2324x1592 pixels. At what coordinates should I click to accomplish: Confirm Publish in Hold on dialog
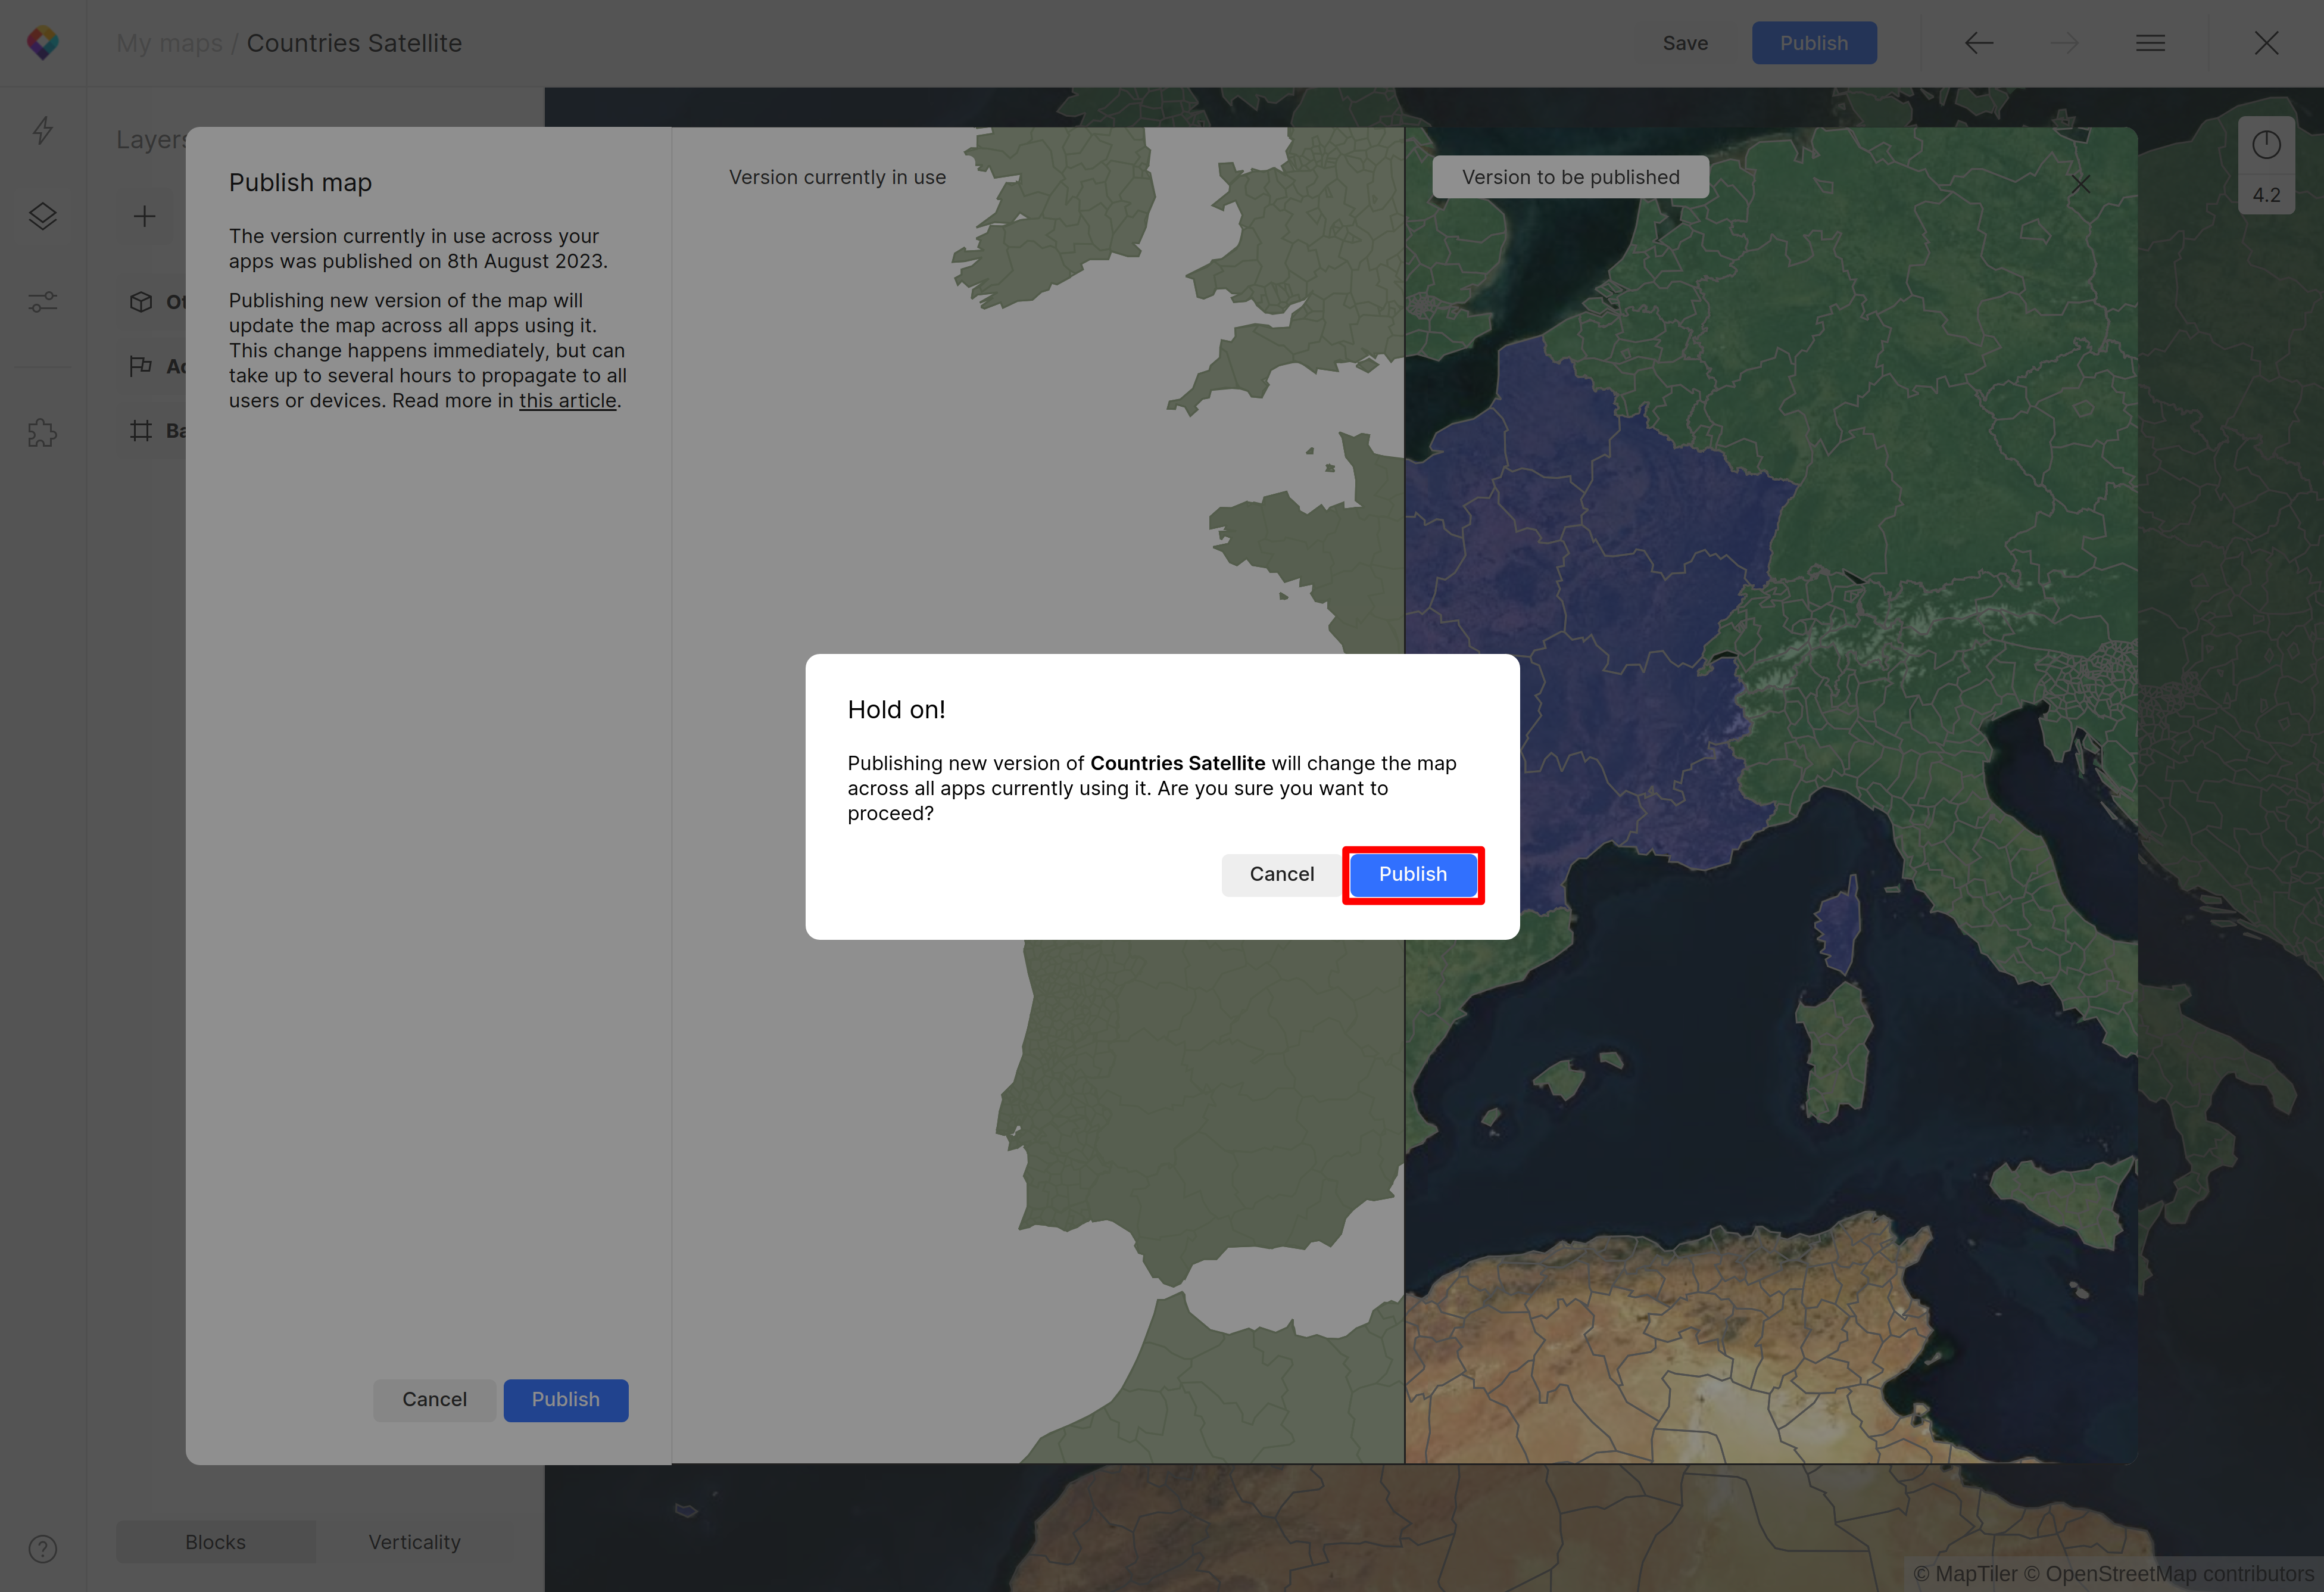pos(1412,874)
